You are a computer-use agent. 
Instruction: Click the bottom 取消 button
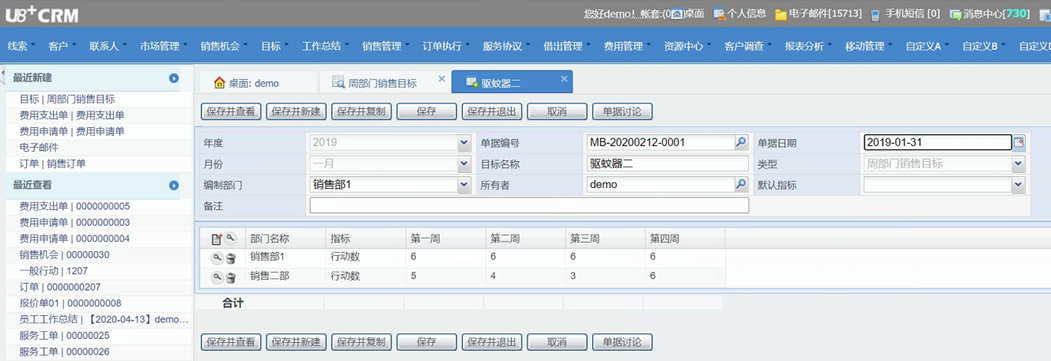(x=557, y=342)
